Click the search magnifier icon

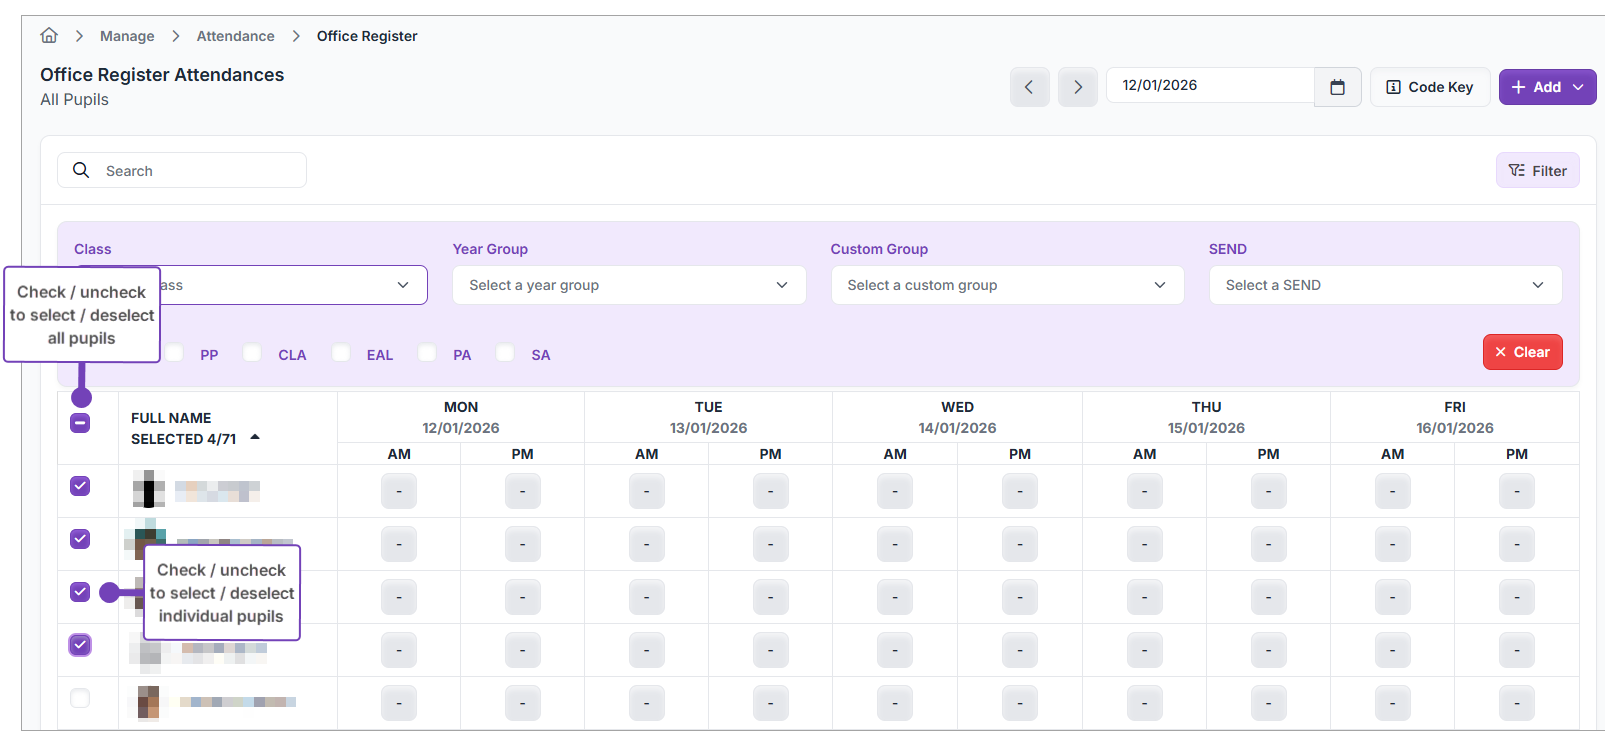tap(82, 171)
